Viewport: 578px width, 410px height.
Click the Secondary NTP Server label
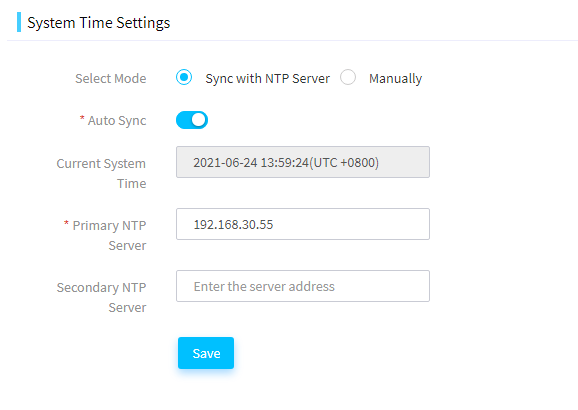point(101,297)
